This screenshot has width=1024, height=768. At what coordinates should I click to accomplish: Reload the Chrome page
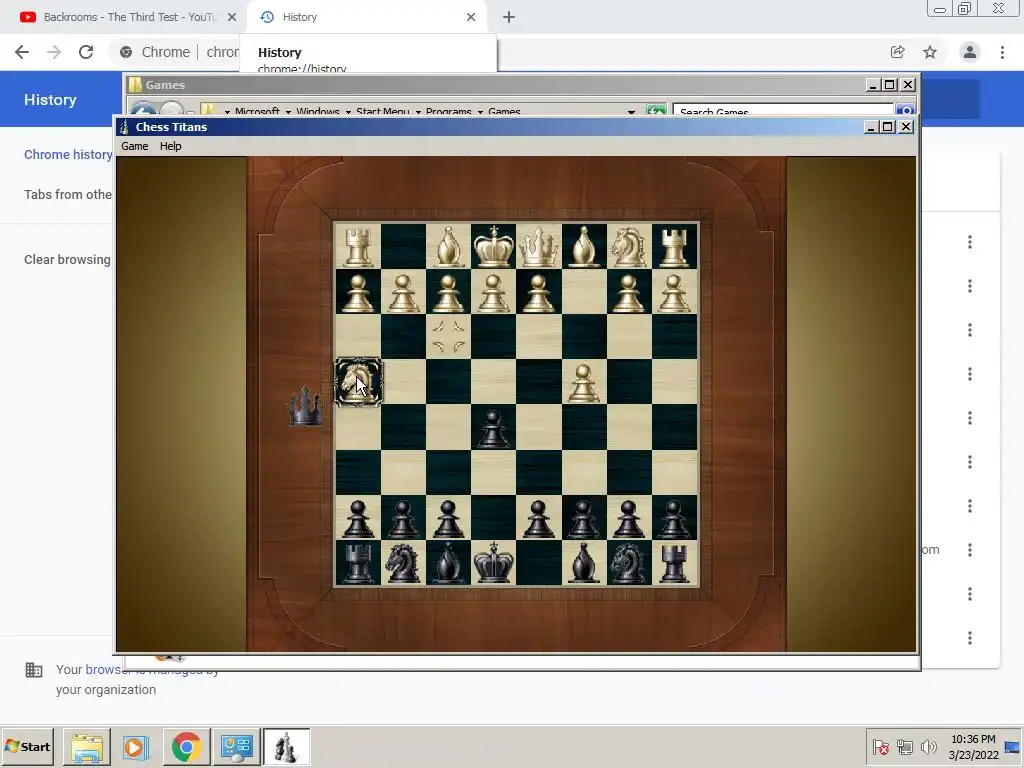point(86,52)
